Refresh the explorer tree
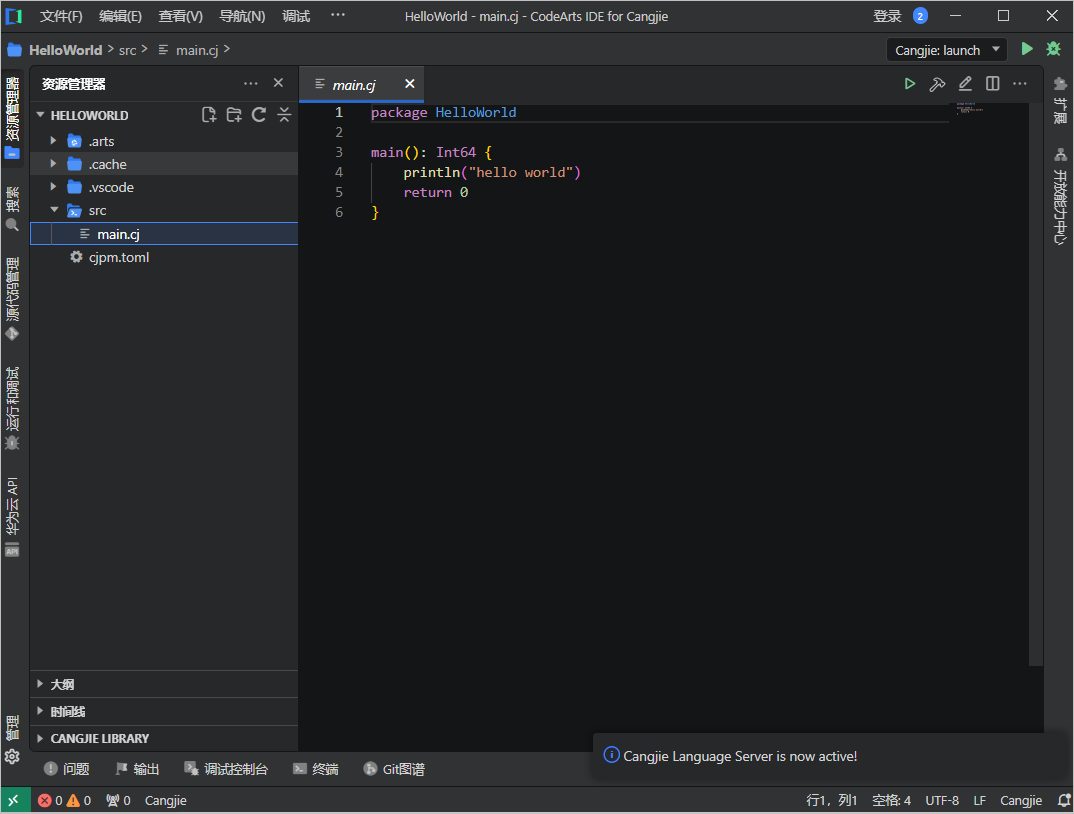This screenshot has width=1074, height=814. click(x=259, y=114)
